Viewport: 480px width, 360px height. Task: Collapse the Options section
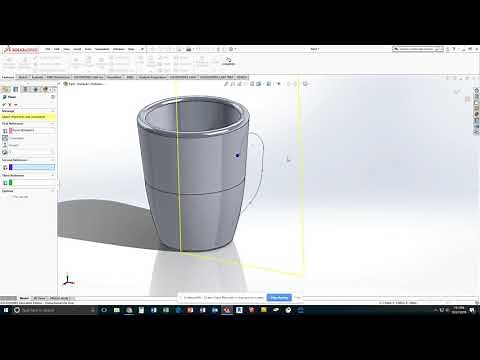coord(53,191)
